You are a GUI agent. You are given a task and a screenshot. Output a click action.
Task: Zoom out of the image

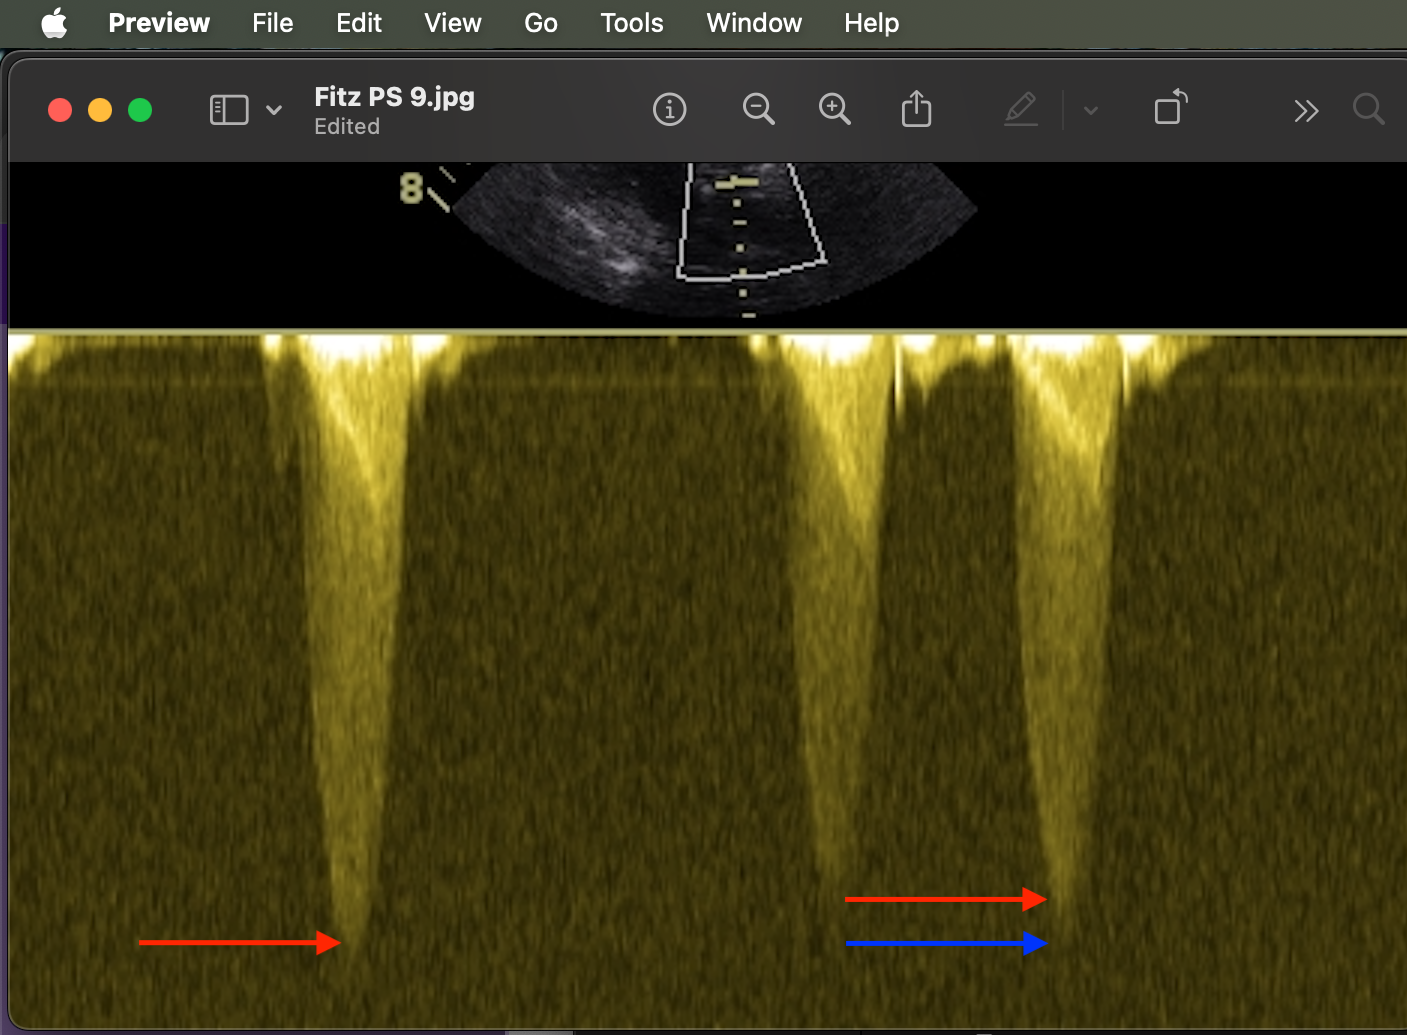[758, 109]
